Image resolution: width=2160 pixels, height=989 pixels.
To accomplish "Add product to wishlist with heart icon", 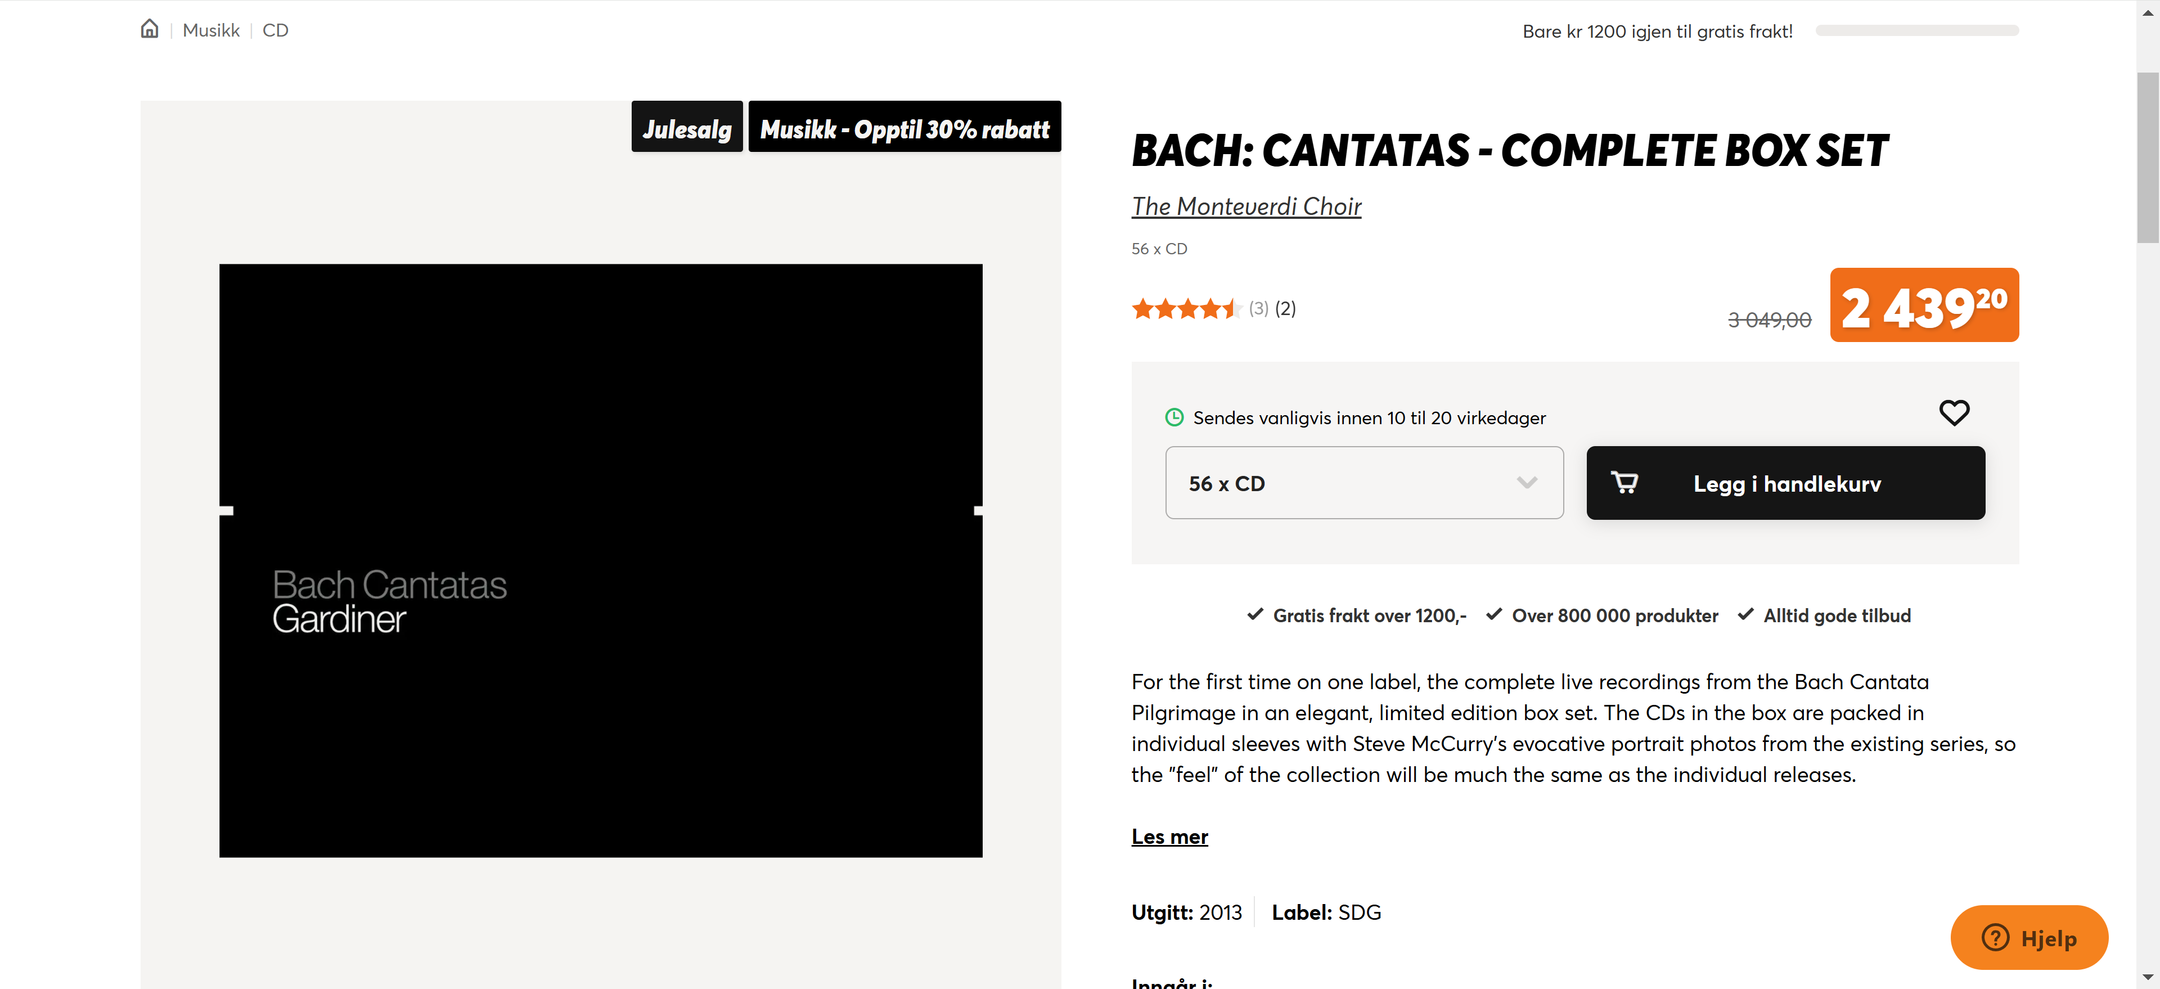I will coord(1954,412).
